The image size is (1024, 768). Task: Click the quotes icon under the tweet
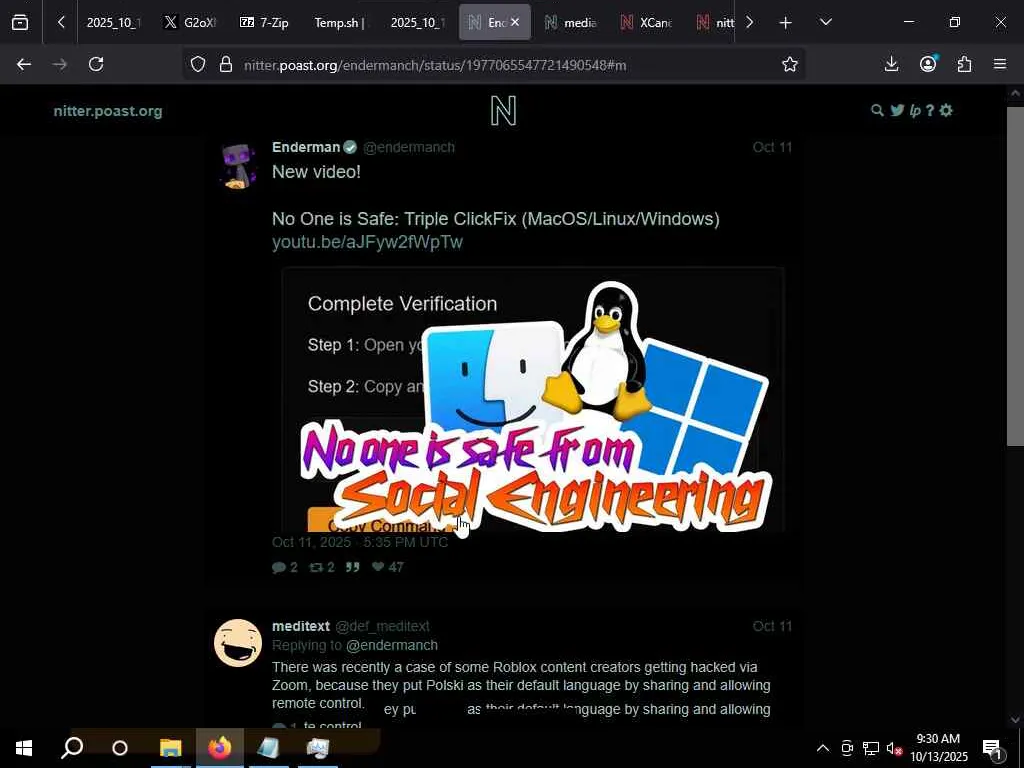pos(353,567)
